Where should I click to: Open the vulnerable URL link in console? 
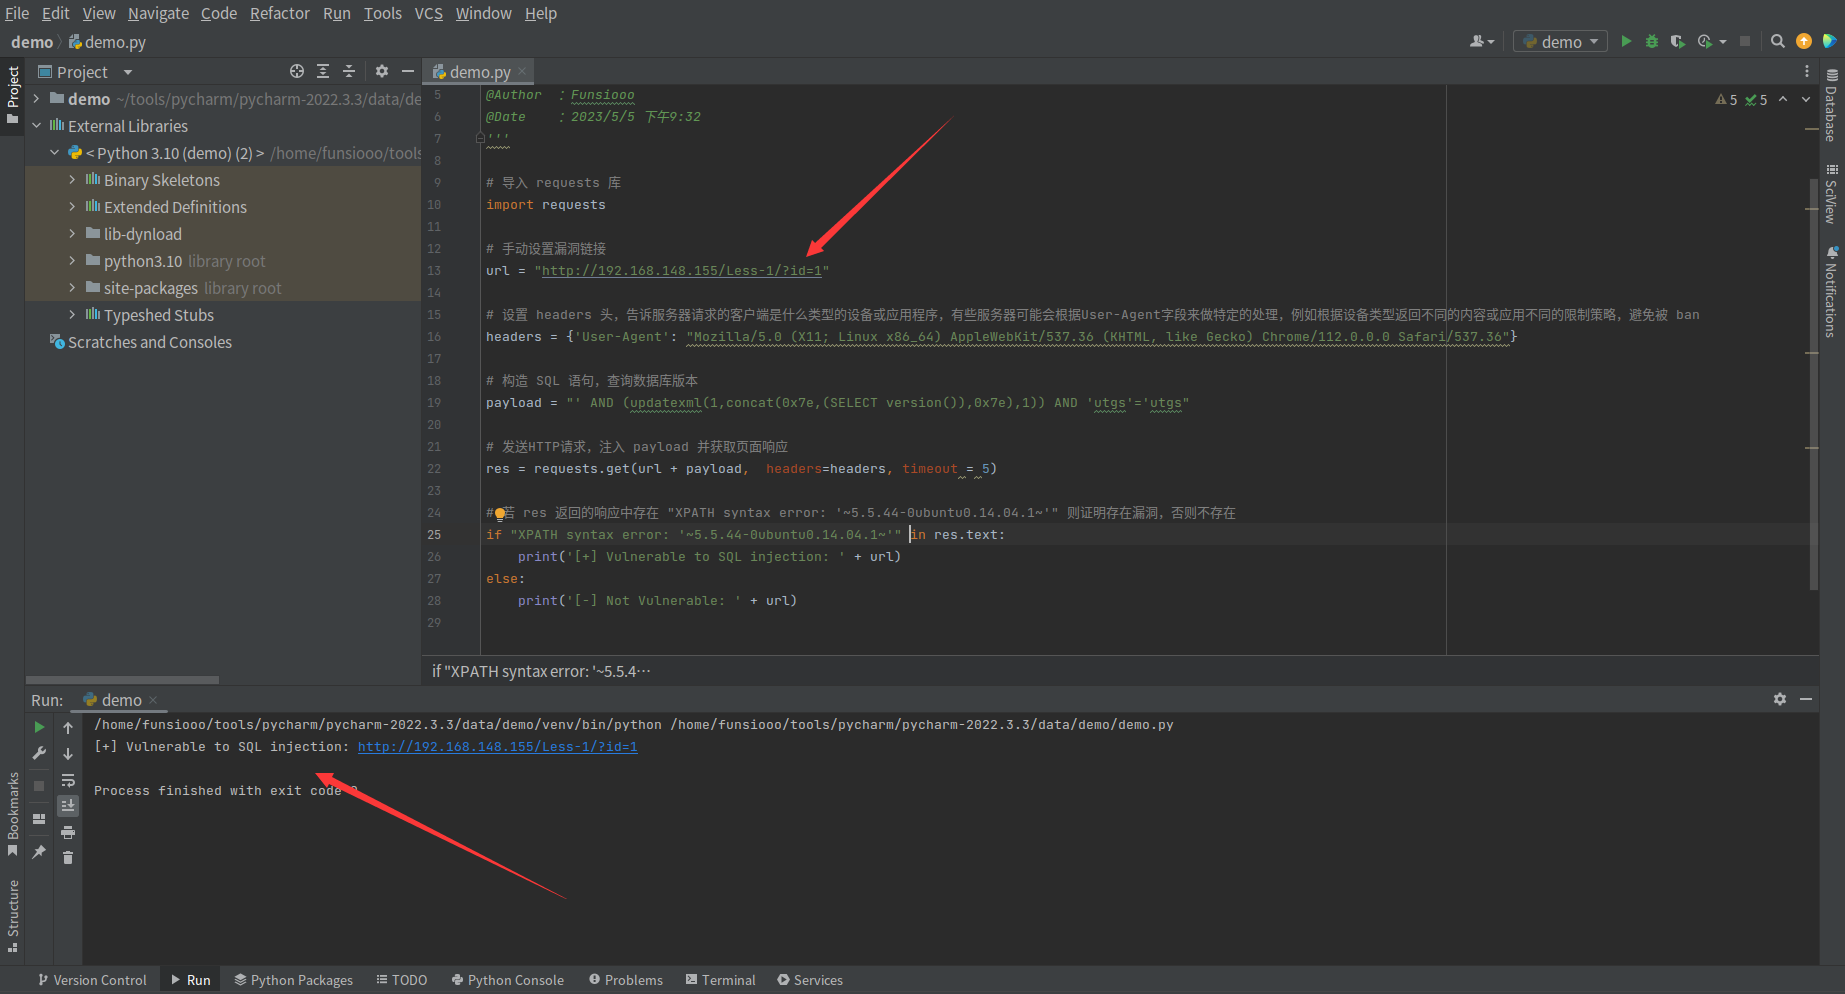[497, 747]
